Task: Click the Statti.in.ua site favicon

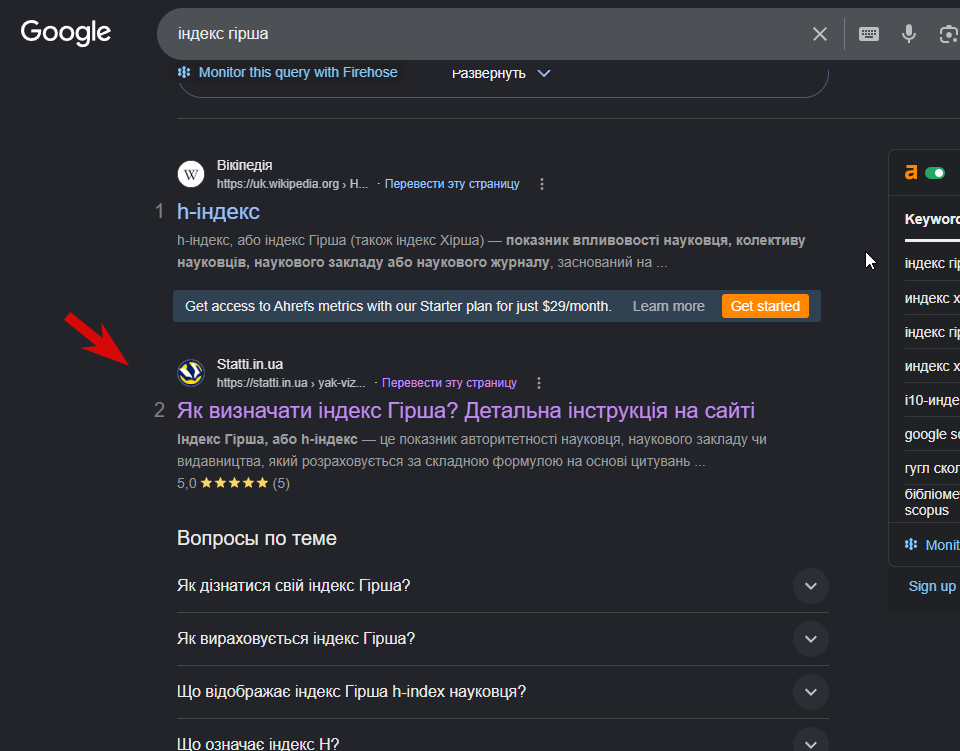Action: click(191, 373)
